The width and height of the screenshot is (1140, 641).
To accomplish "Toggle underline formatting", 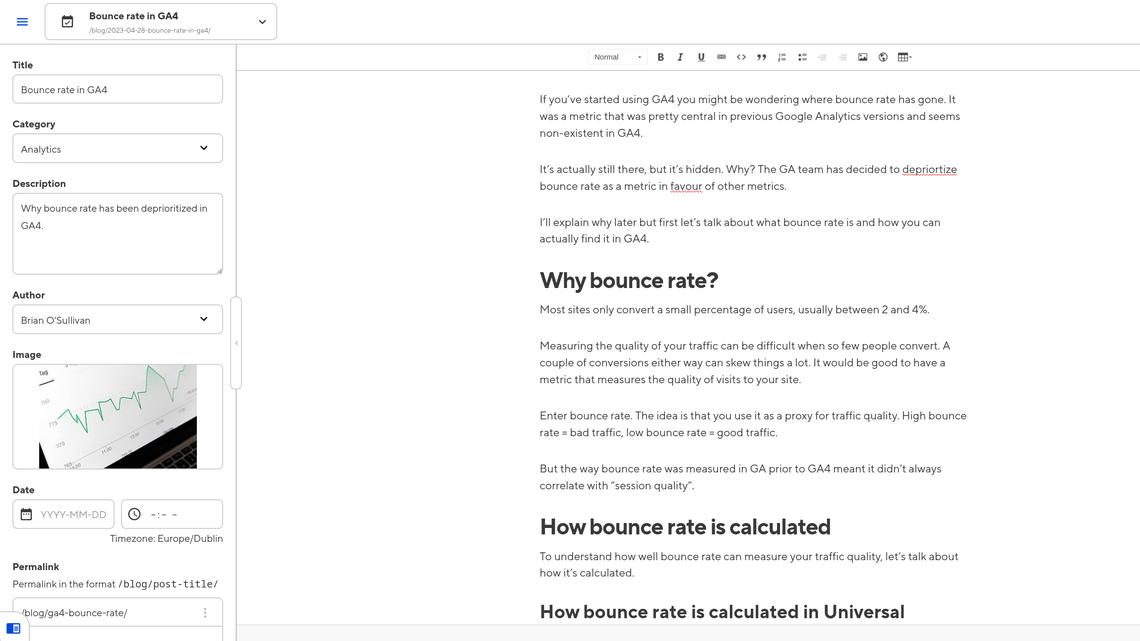I will tap(701, 57).
